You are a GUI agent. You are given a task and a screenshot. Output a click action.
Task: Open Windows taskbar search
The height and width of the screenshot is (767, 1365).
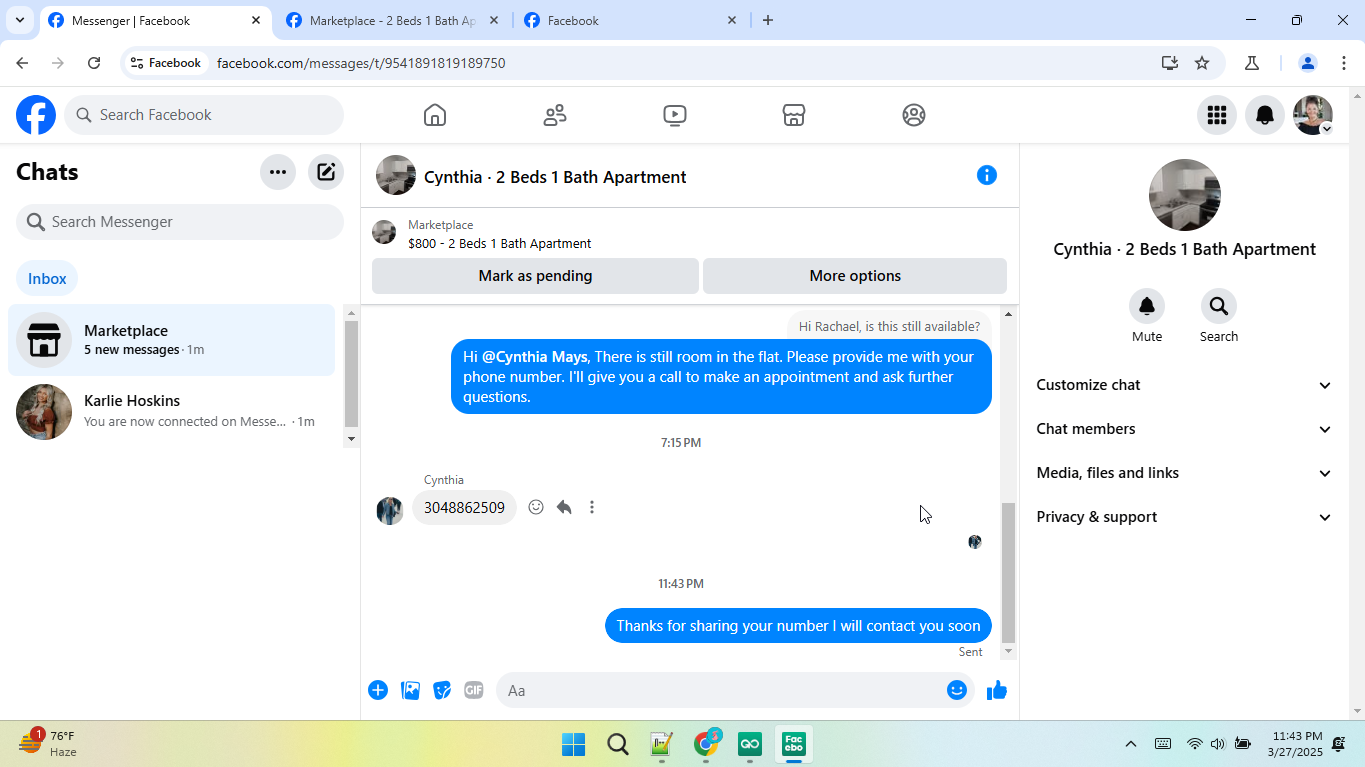pos(617,744)
